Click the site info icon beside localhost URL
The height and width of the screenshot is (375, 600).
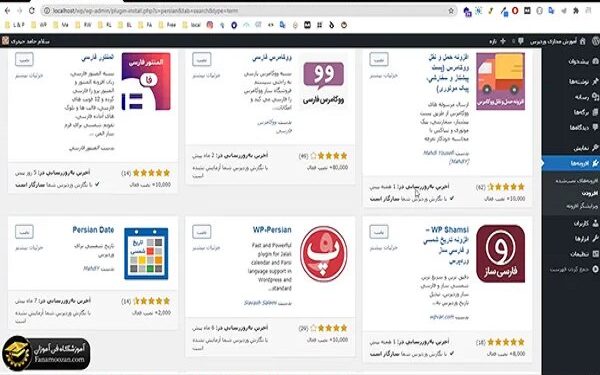(x=47, y=11)
